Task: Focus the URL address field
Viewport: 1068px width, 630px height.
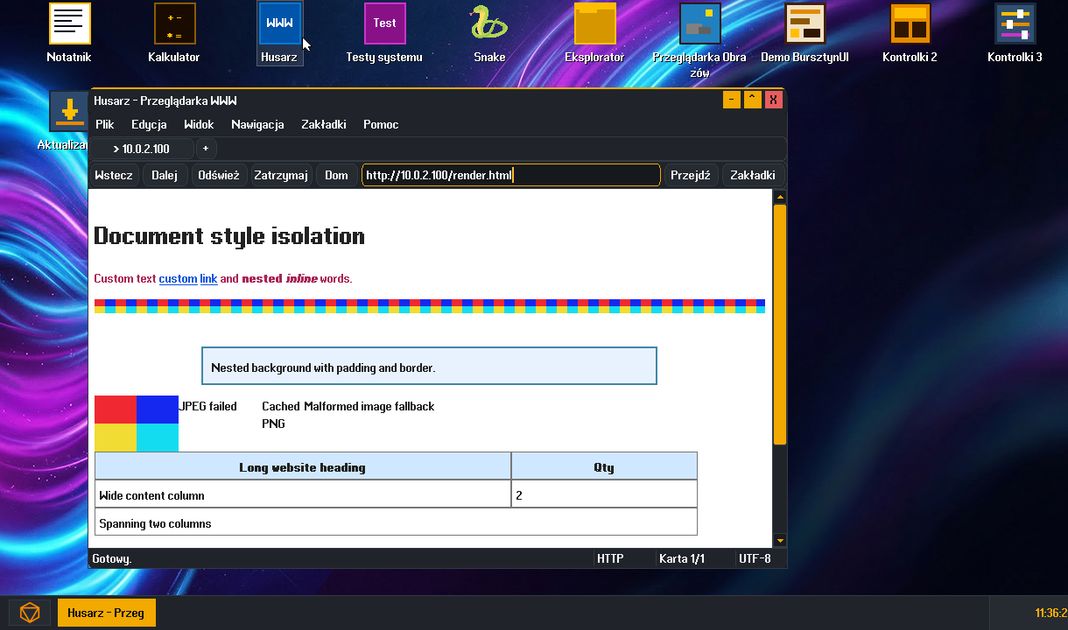Action: (x=511, y=175)
